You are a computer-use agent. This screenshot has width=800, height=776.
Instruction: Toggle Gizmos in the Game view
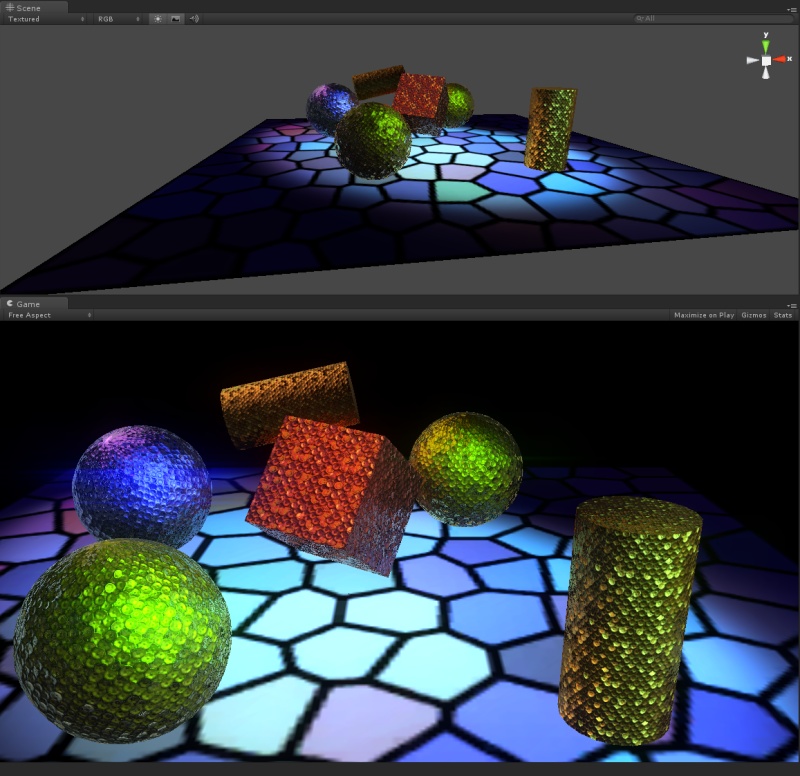coord(752,314)
